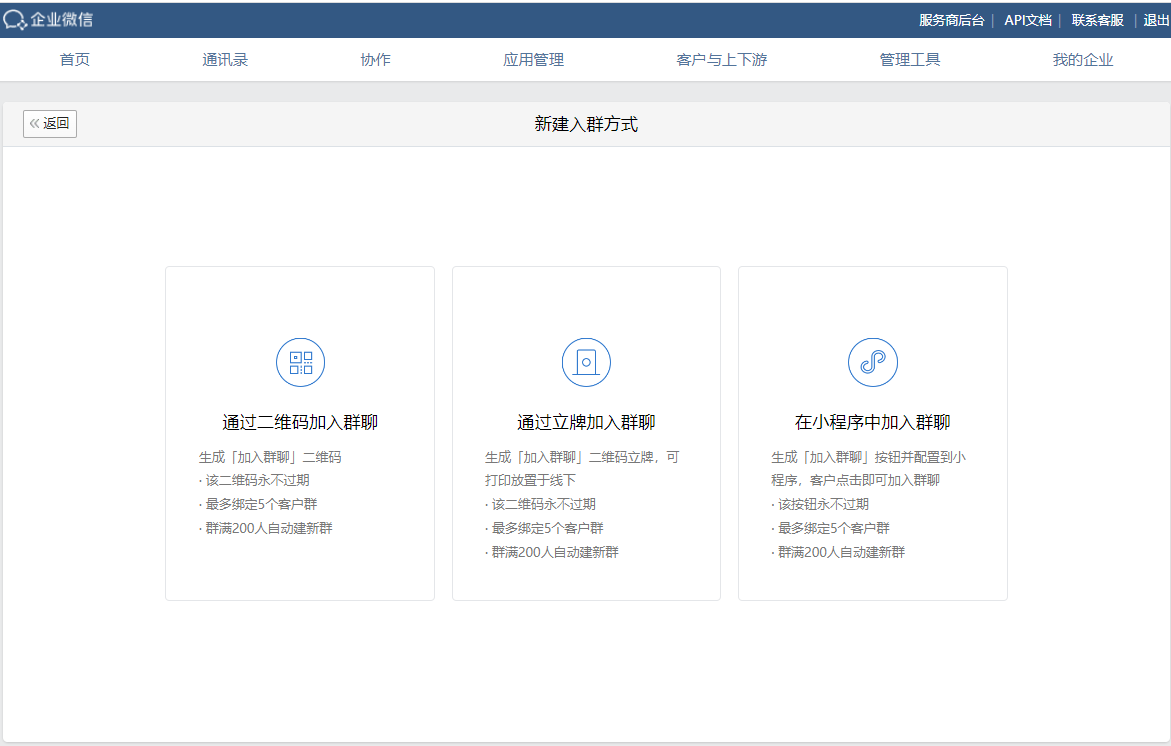Click the QR code icon
This screenshot has width=1171, height=746.
coord(300,362)
